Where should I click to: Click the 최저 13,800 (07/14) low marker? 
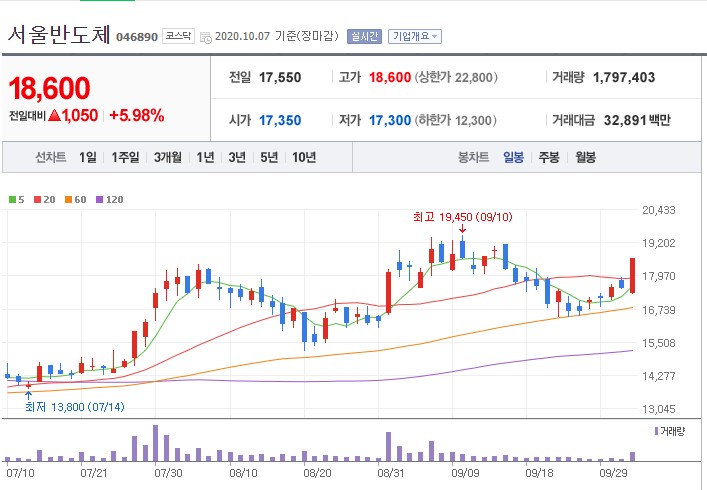(x=74, y=407)
